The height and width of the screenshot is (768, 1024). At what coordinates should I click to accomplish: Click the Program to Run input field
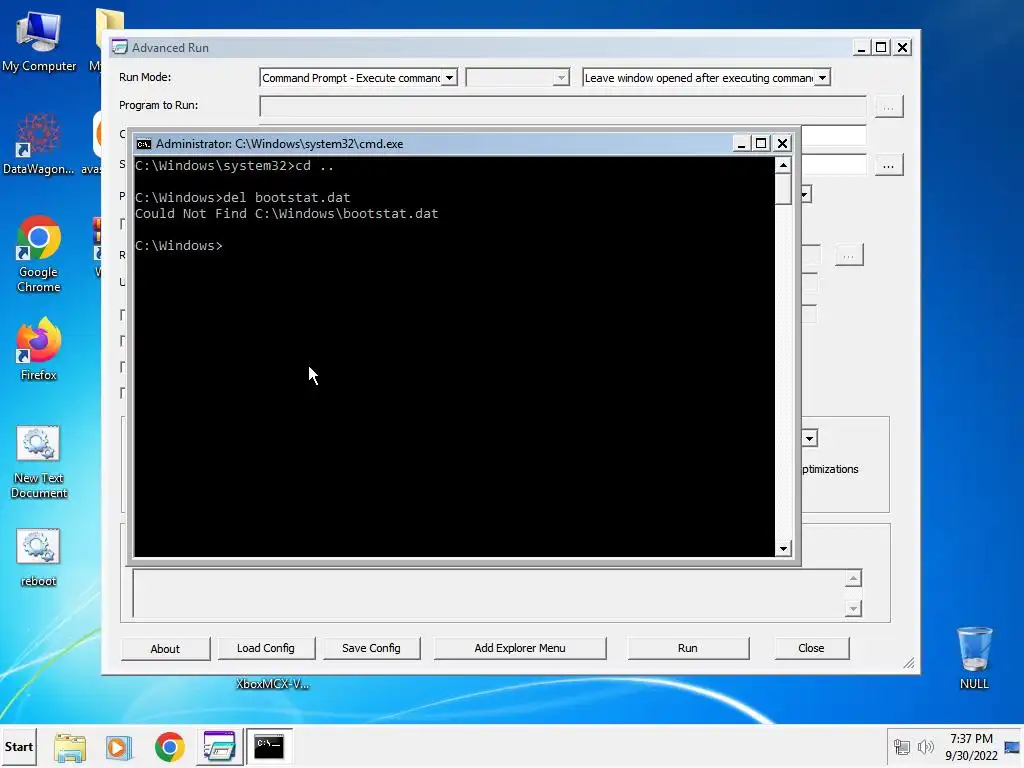point(562,106)
